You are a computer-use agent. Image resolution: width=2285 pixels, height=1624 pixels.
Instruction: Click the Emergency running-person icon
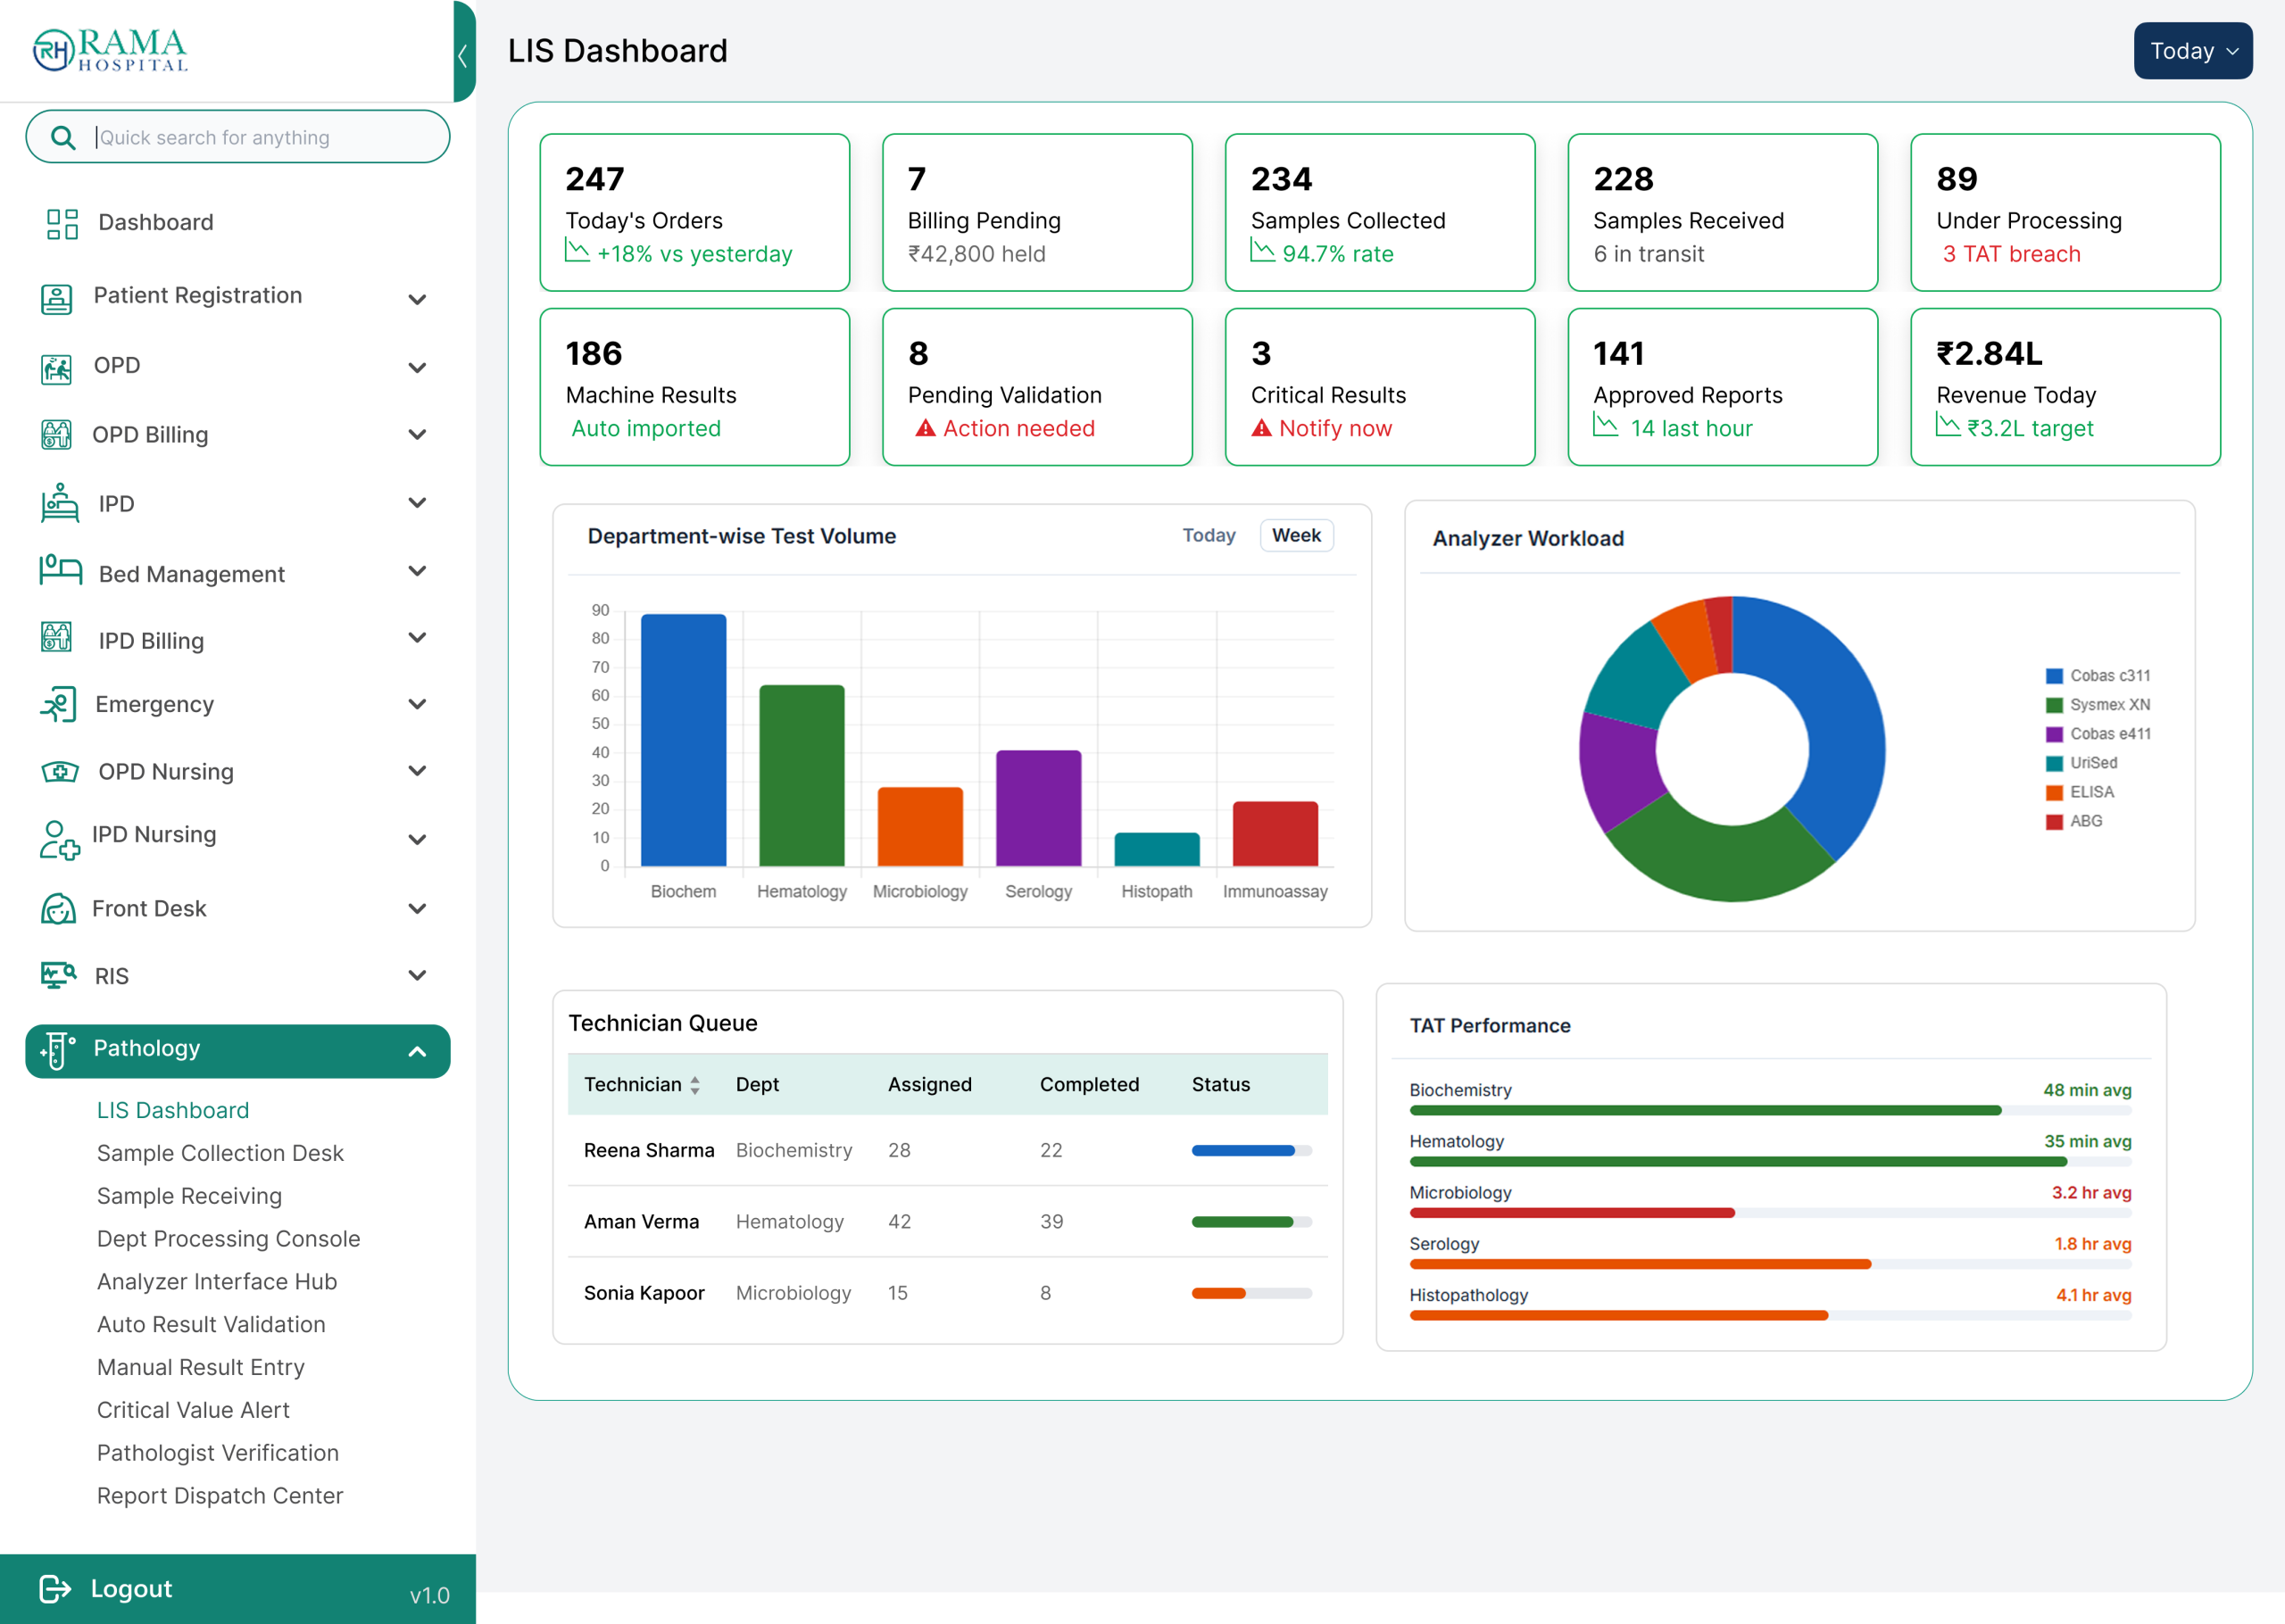[x=58, y=704]
